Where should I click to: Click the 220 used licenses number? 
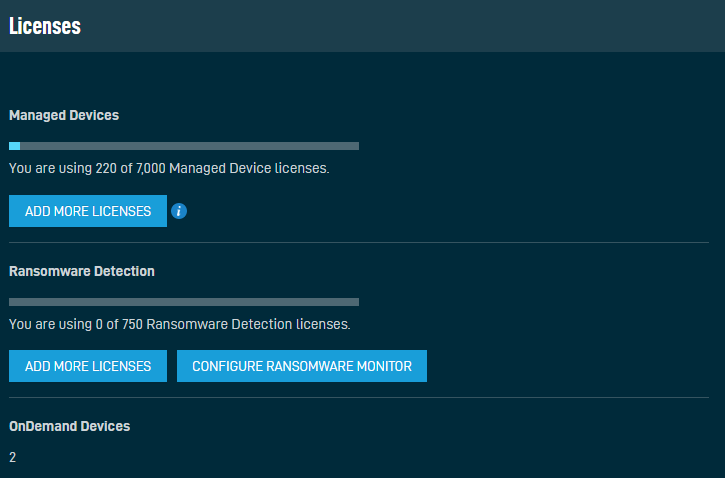coord(106,168)
